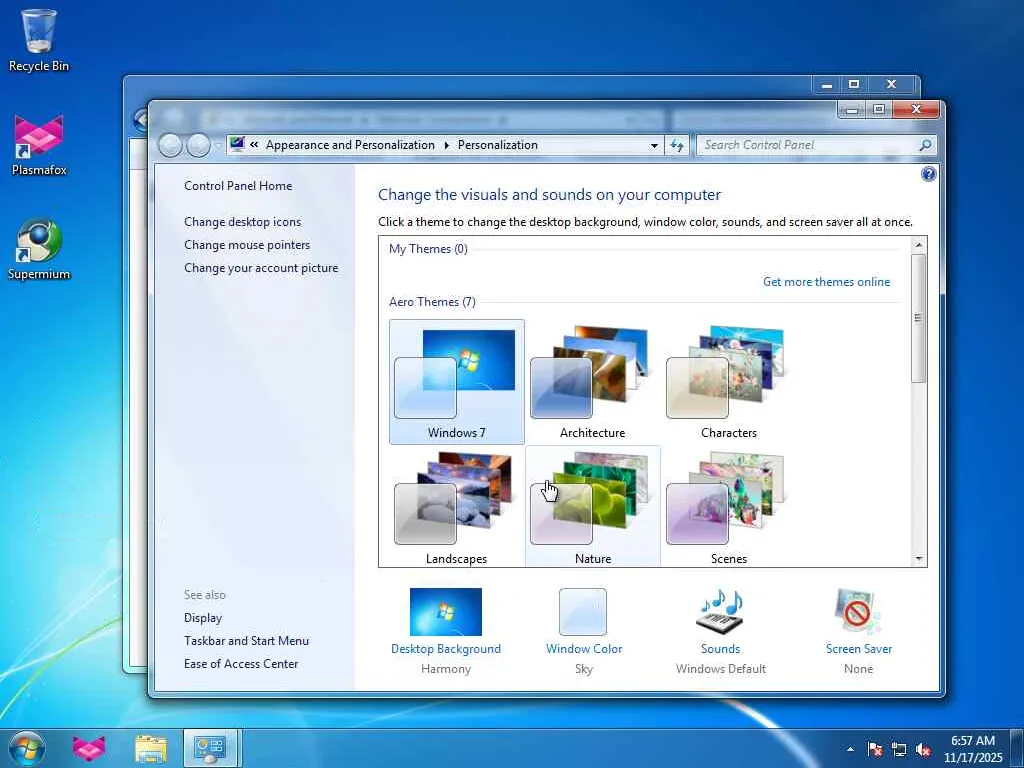
Task: Open Change mouse pointers
Action: 247,245
